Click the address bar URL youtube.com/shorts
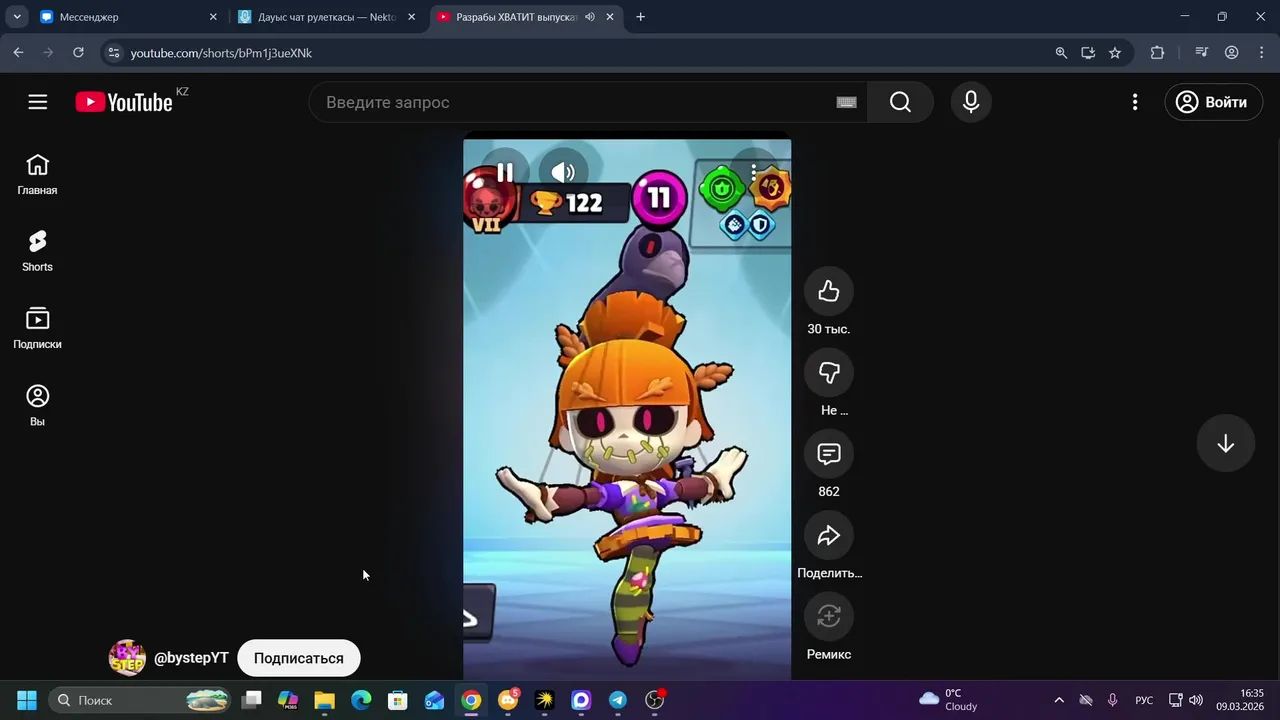The height and width of the screenshot is (720, 1280). click(x=221, y=53)
